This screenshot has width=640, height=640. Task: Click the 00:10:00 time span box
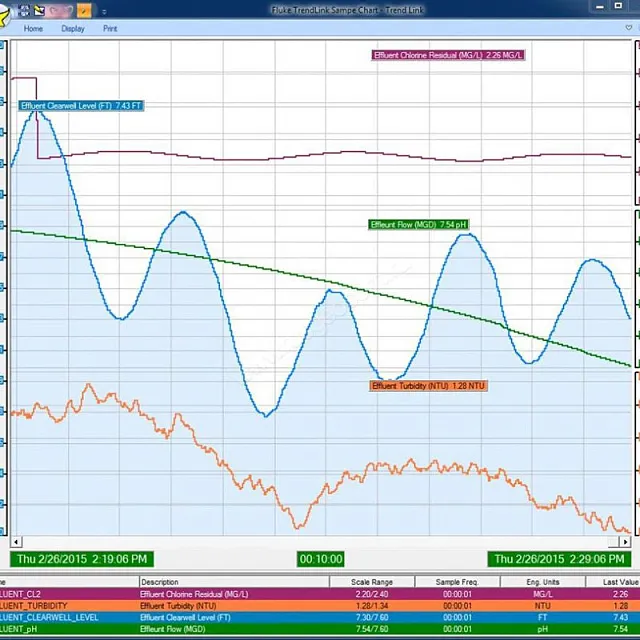320,559
